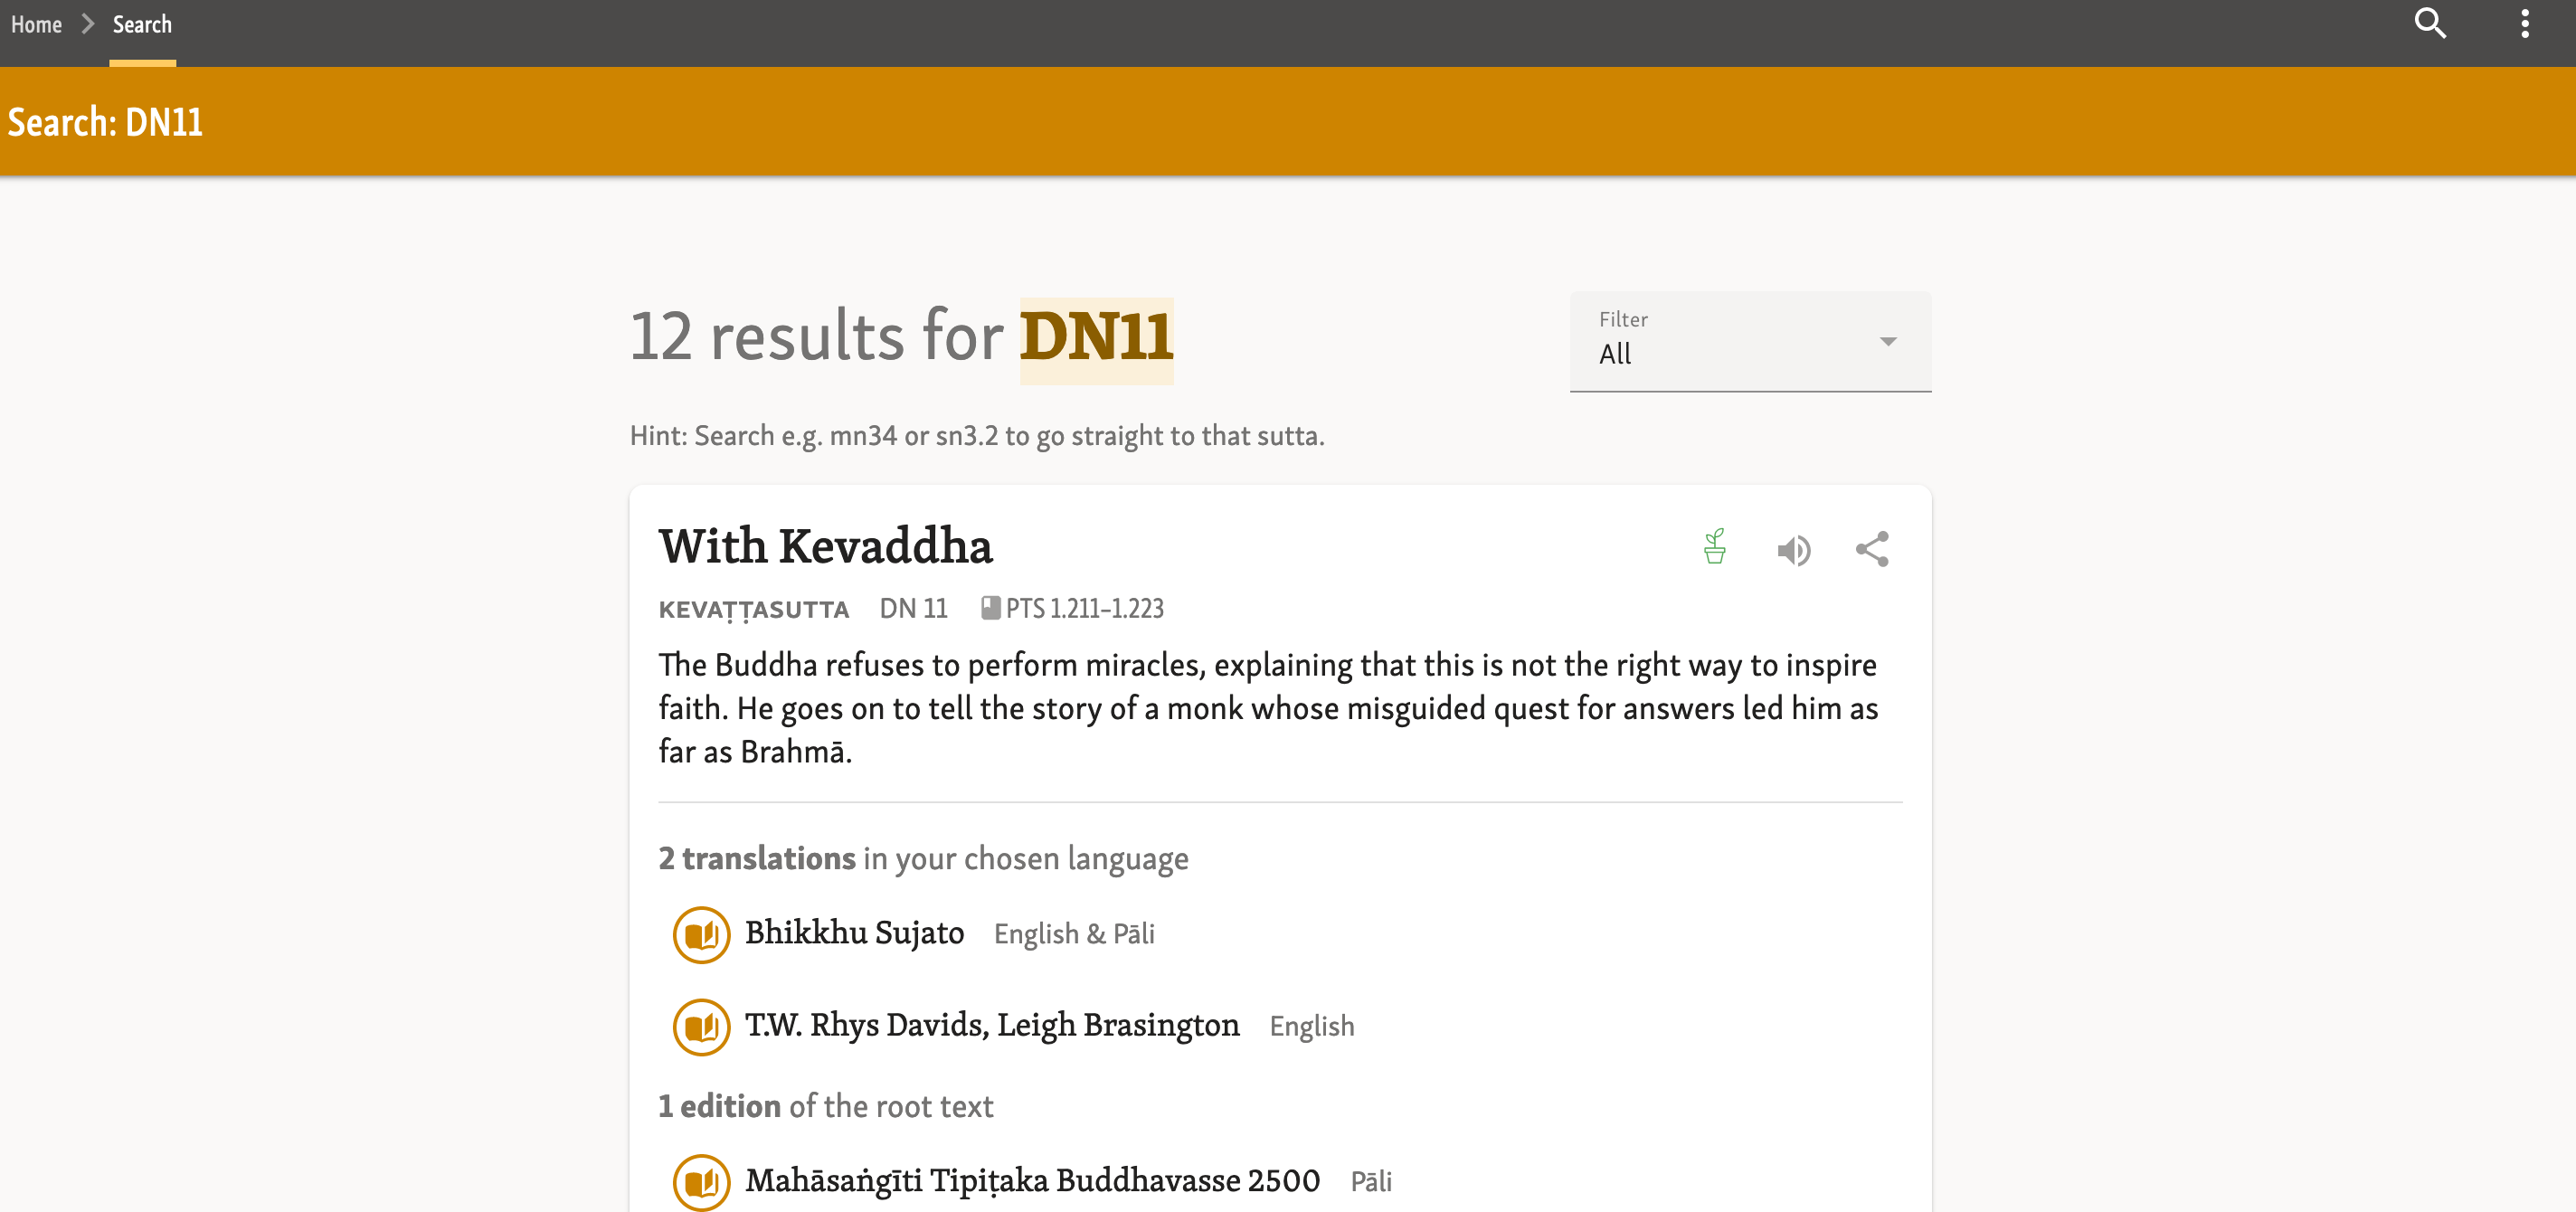
Task: Click the highlighted DN11 search term
Action: (1096, 339)
